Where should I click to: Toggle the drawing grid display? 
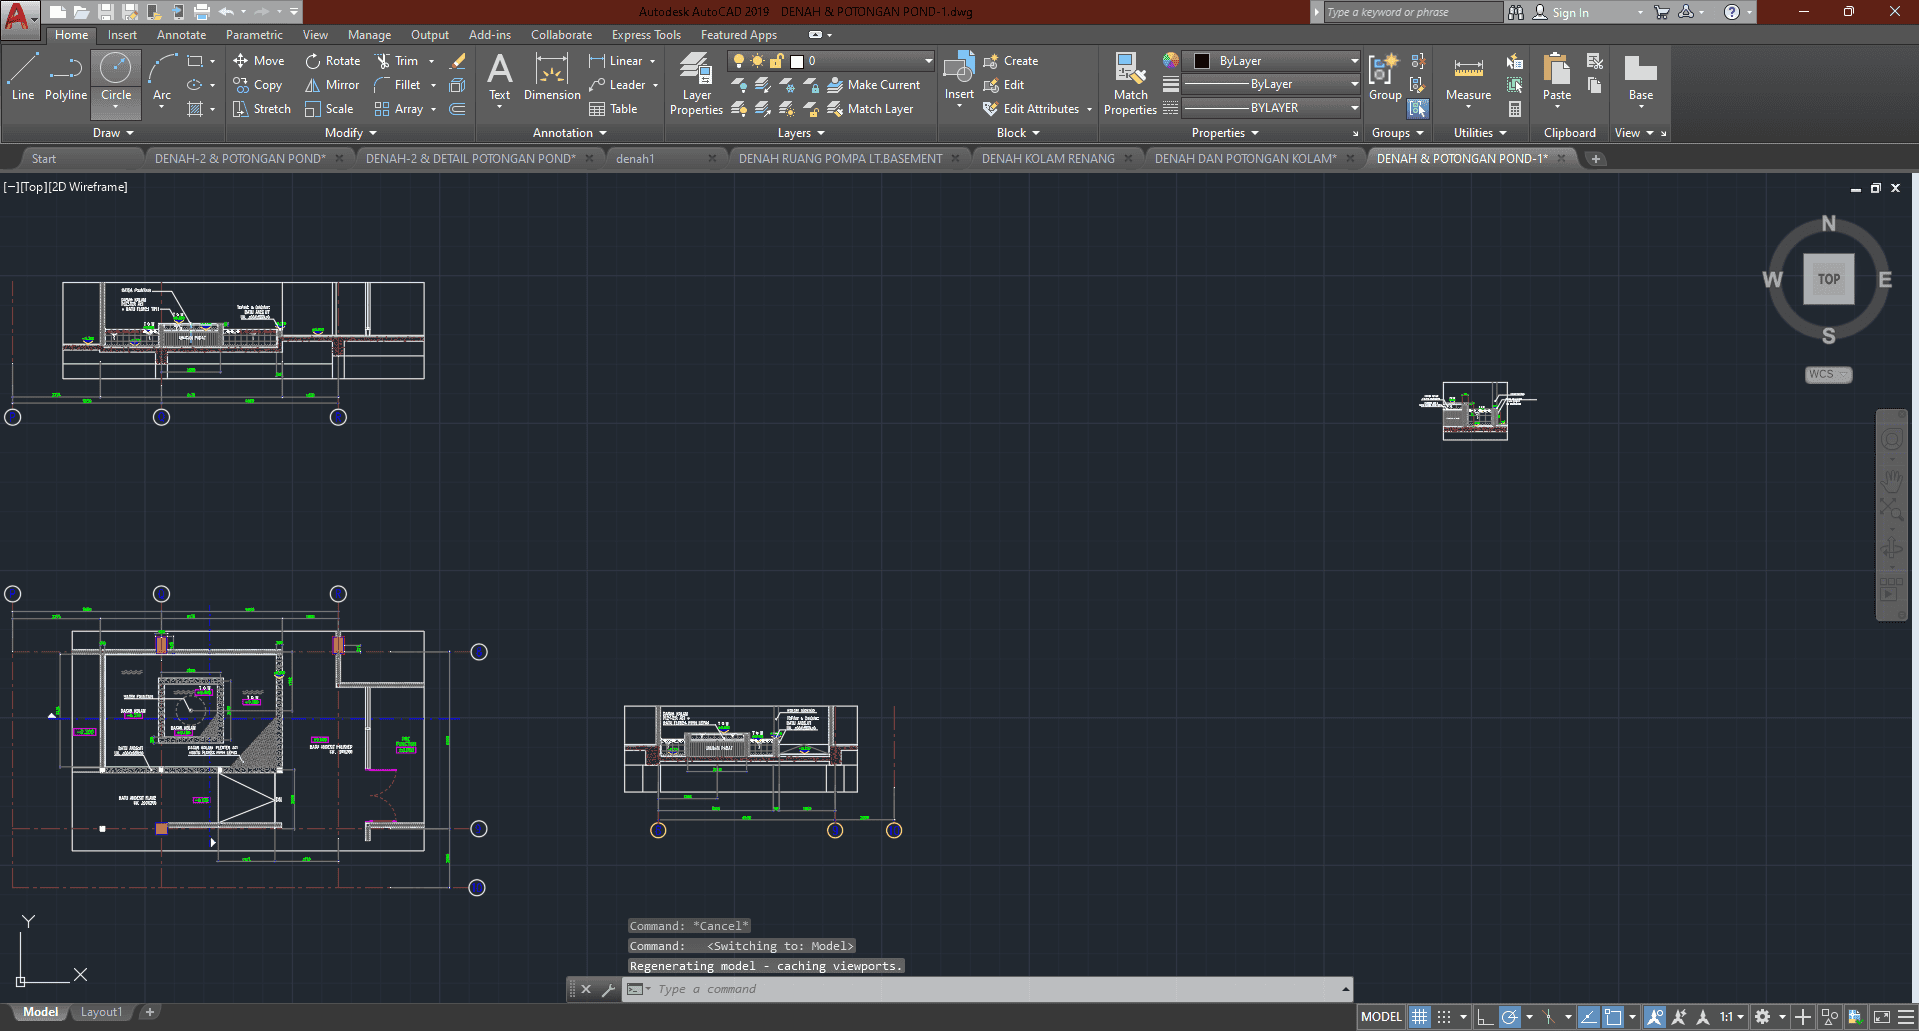coord(1420,1017)
